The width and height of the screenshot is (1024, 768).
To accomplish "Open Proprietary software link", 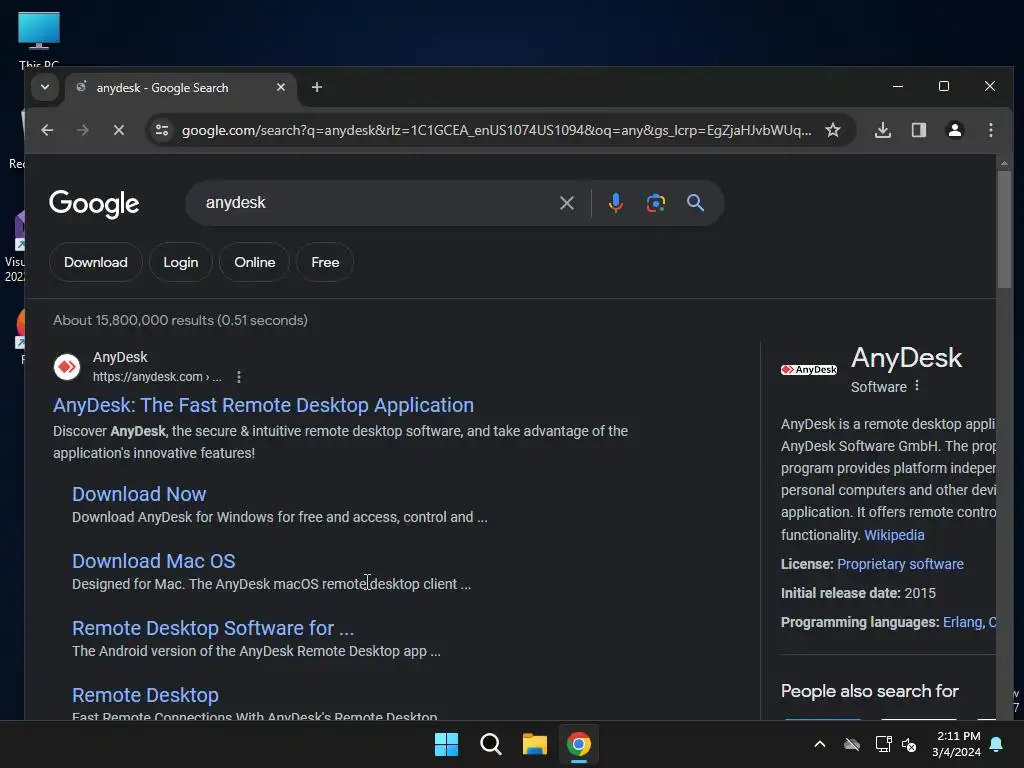I will (x=900, y=564).
